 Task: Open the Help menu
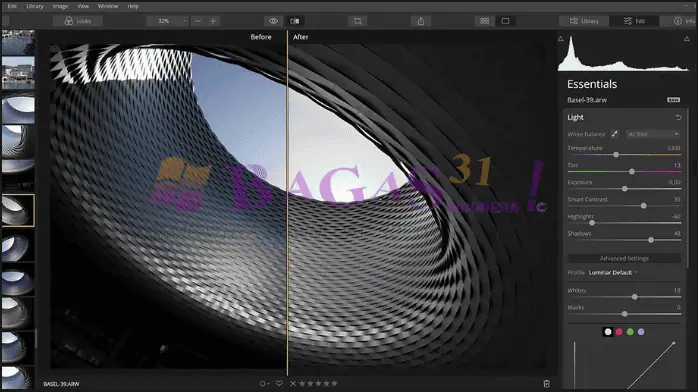tap(133, 6)
